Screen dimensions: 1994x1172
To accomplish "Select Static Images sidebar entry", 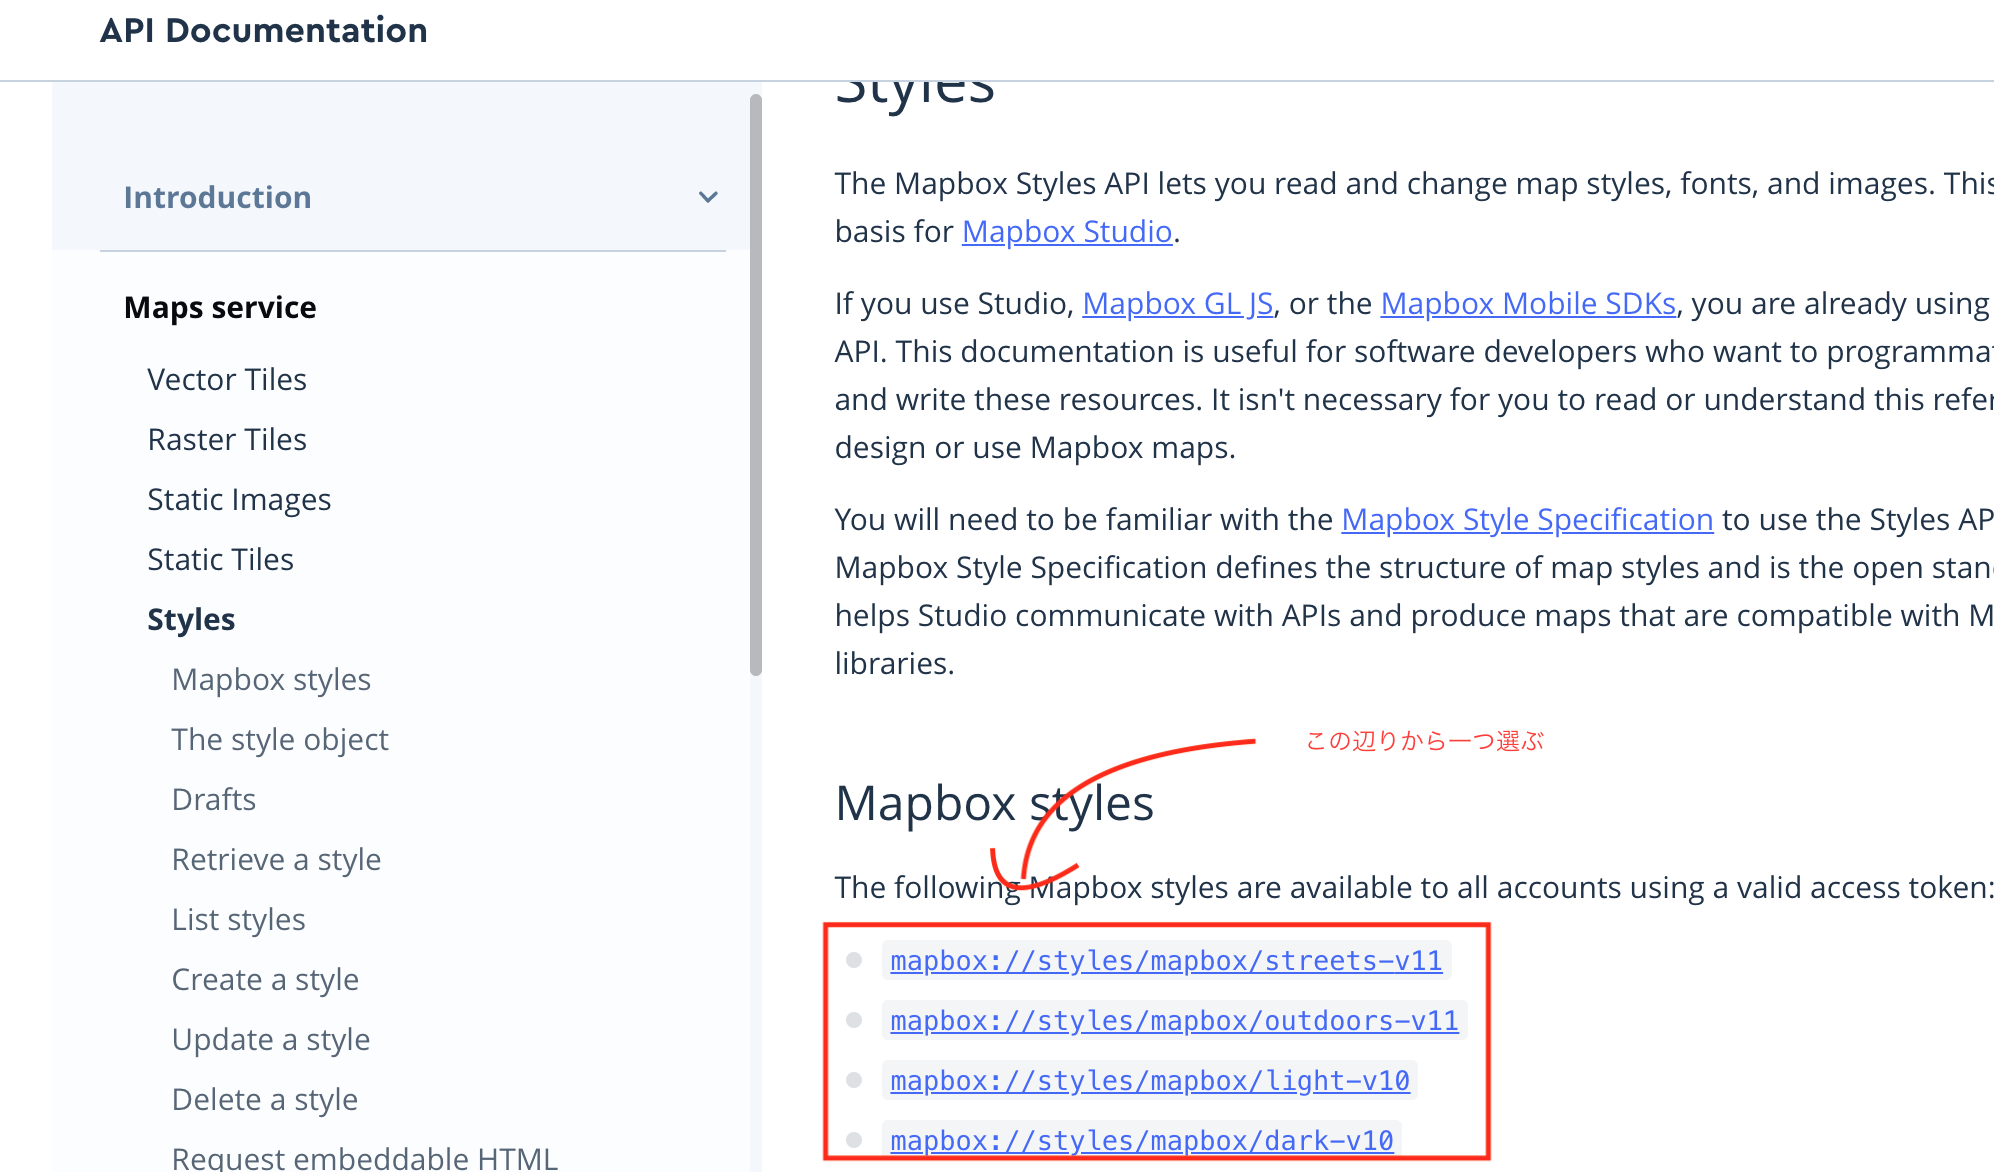I will pyautogui.click(x=238, y=499).
